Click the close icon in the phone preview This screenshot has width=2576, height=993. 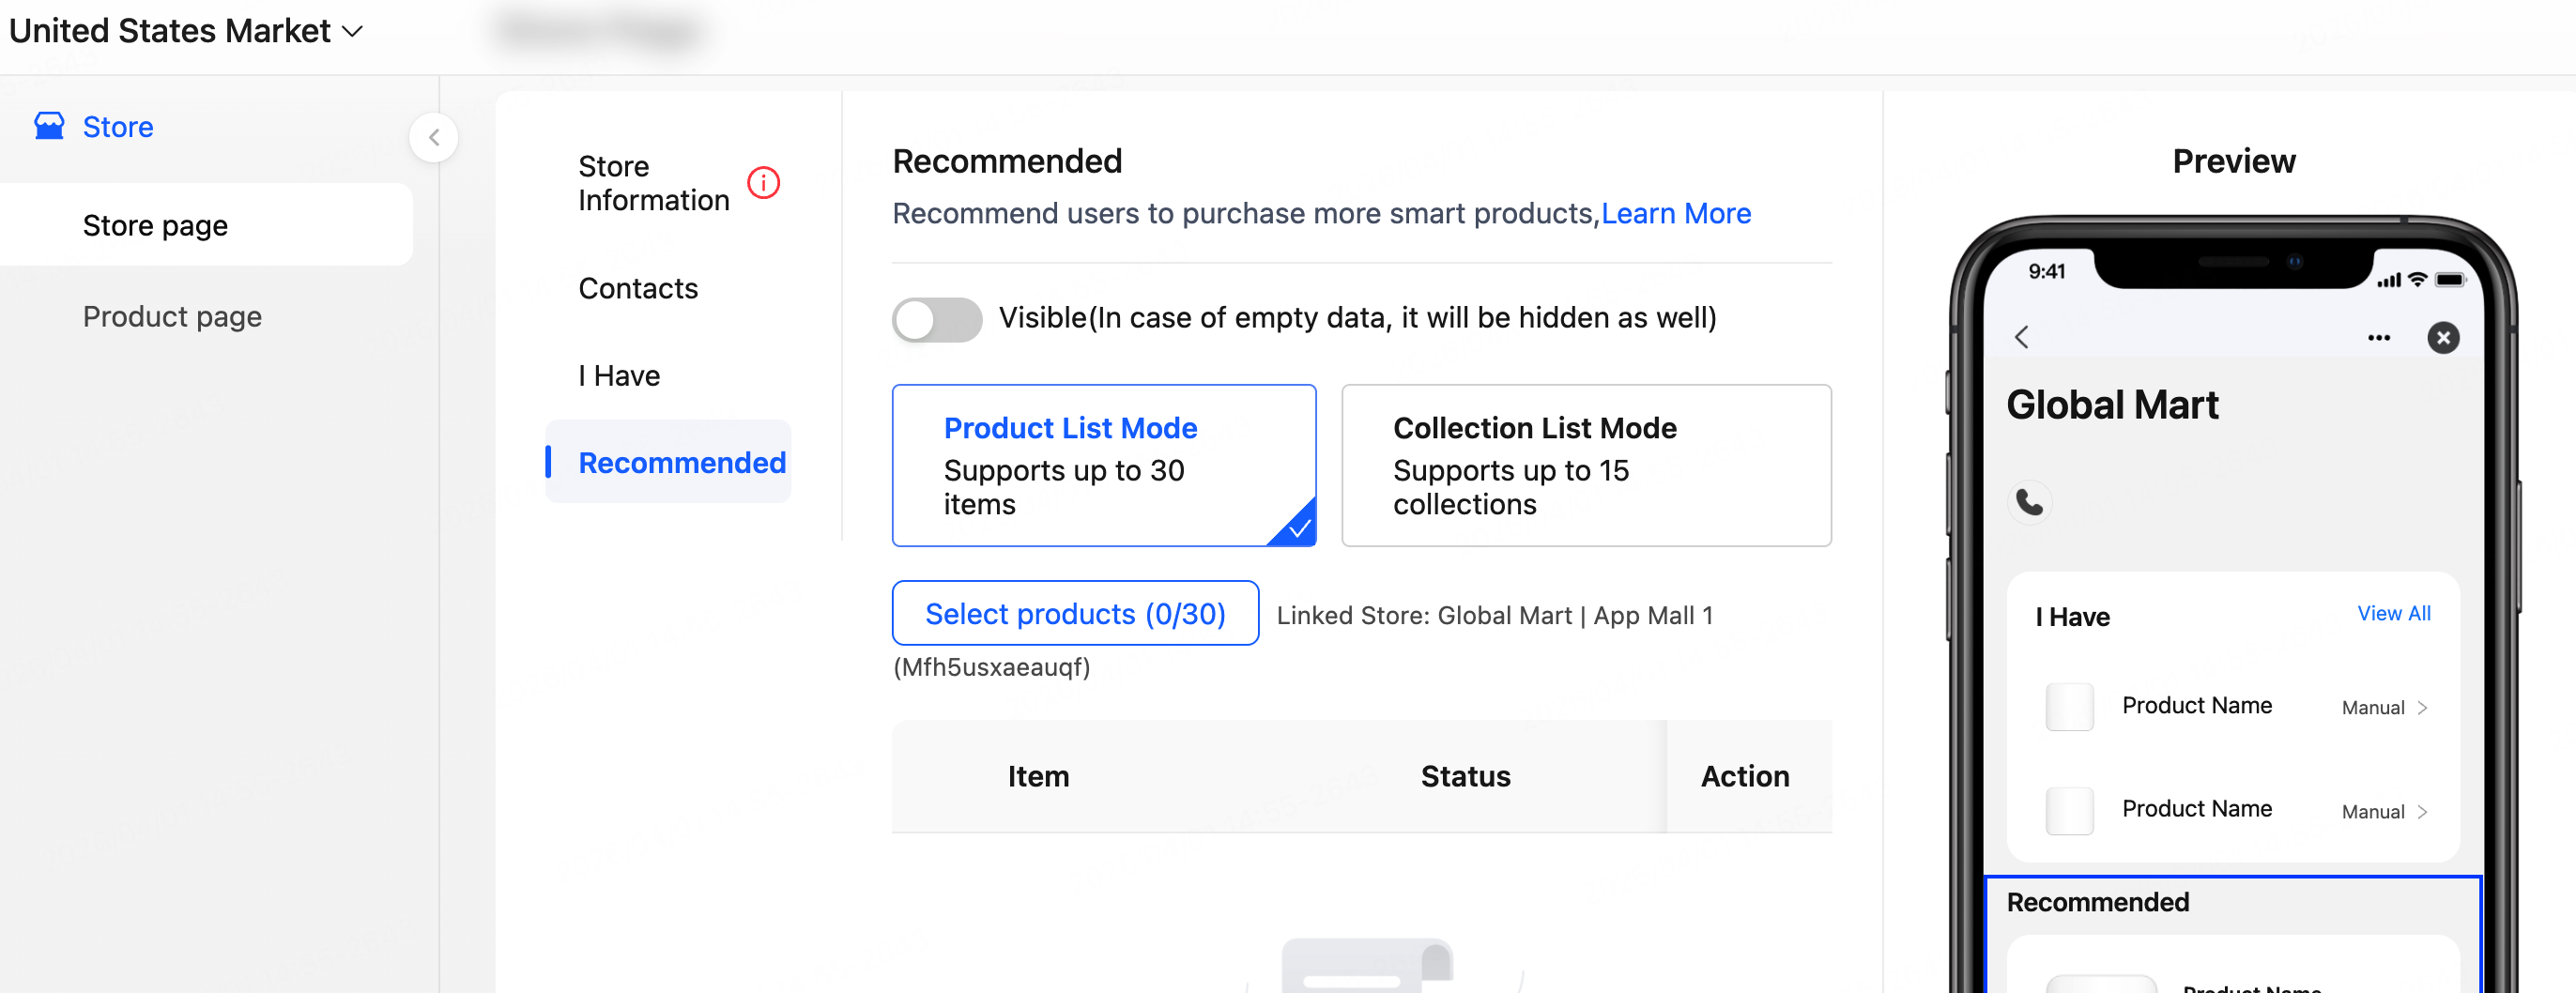tap(2443, 338)
